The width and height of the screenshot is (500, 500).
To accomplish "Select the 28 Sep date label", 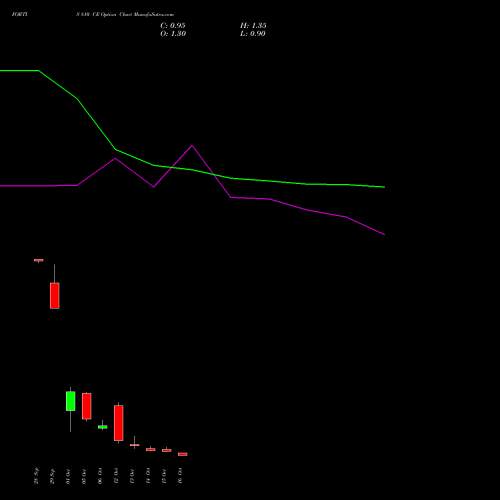I will point(36,476).
